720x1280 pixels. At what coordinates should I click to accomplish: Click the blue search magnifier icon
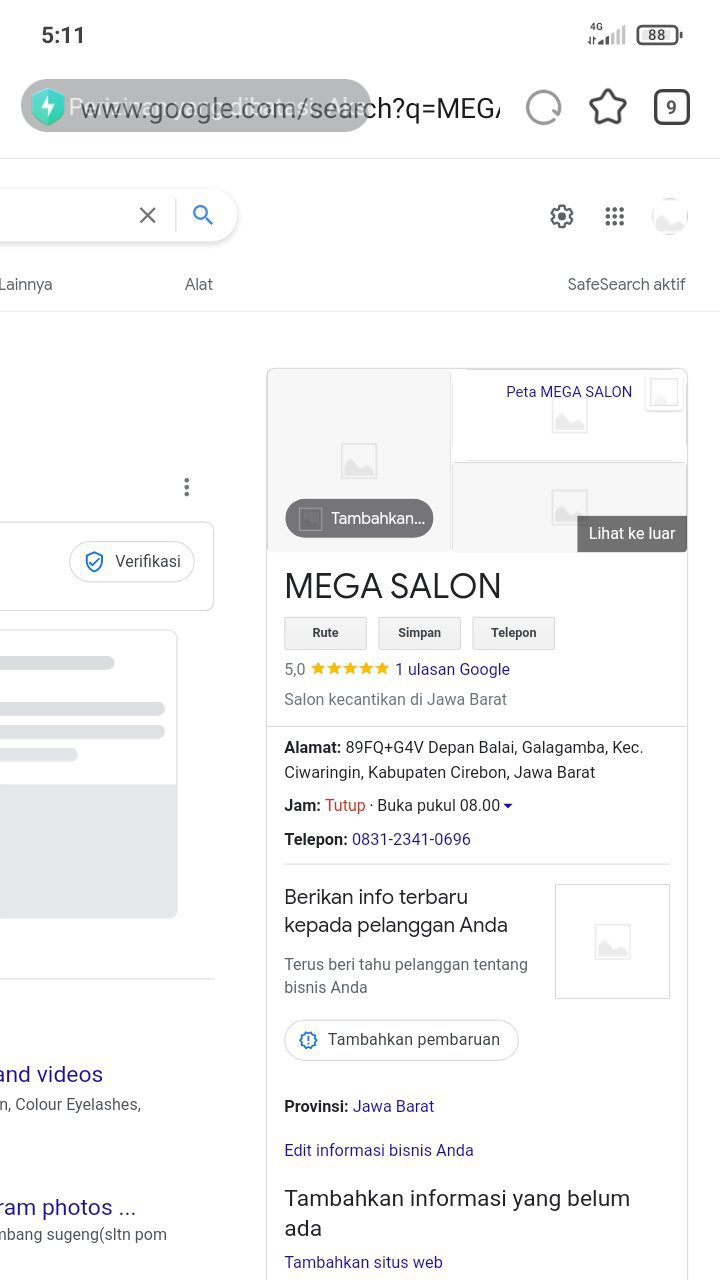(203, 215)
